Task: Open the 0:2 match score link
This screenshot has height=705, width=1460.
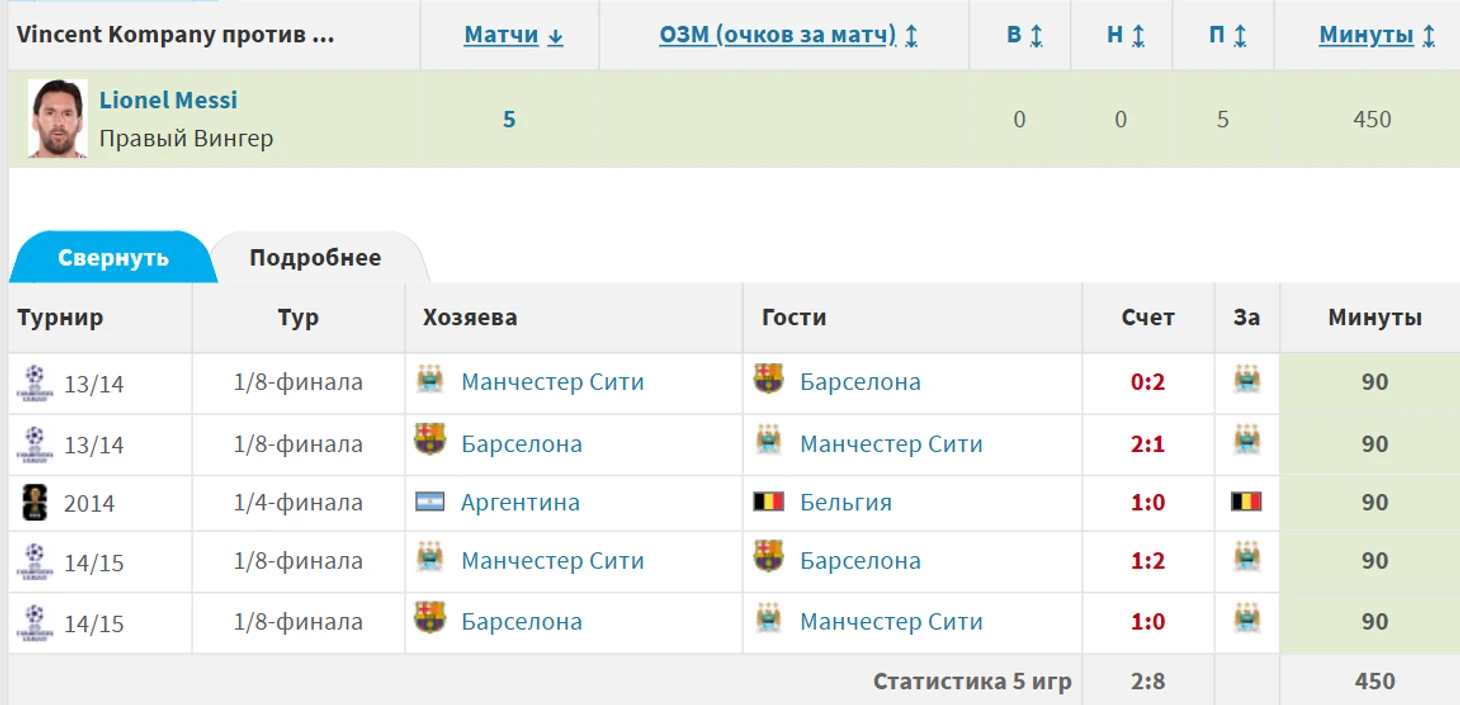Action: [x=1147, y=382]
